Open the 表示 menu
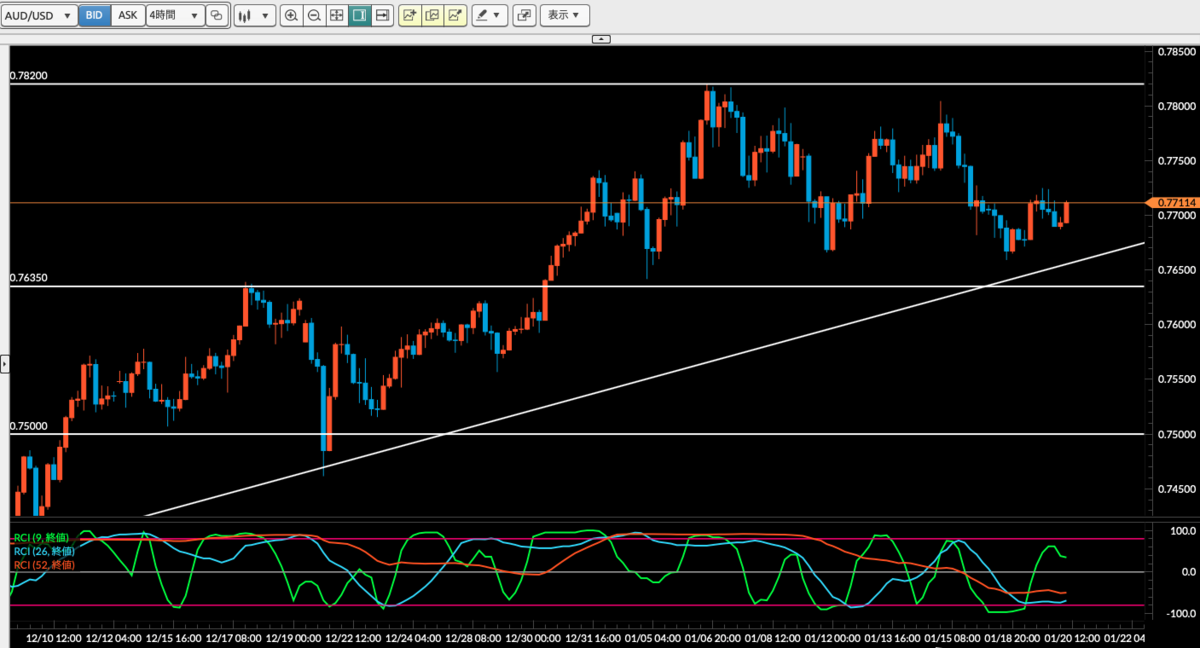Viewport: 1200px width, 648px height. click(x=564, y=15)
